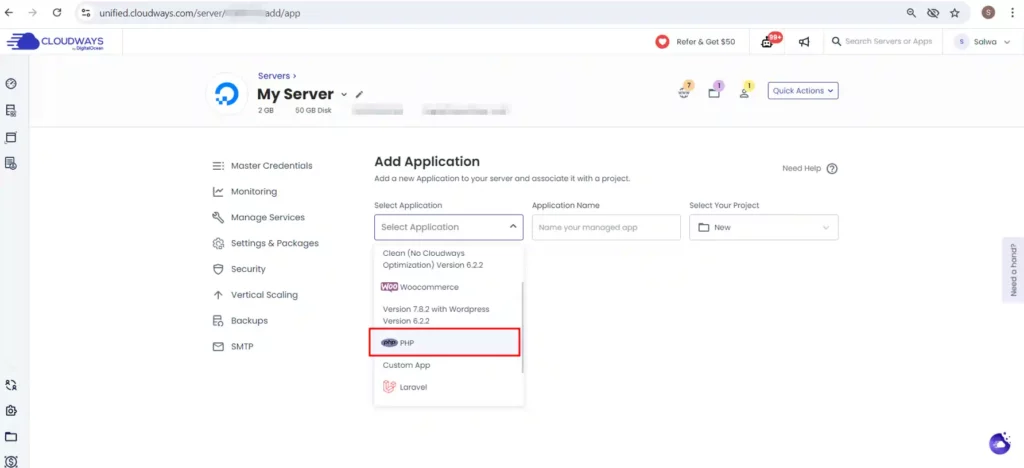Edit the server name with pencil icon
This screenshot has height=468, width=1024.
[359, 95]
